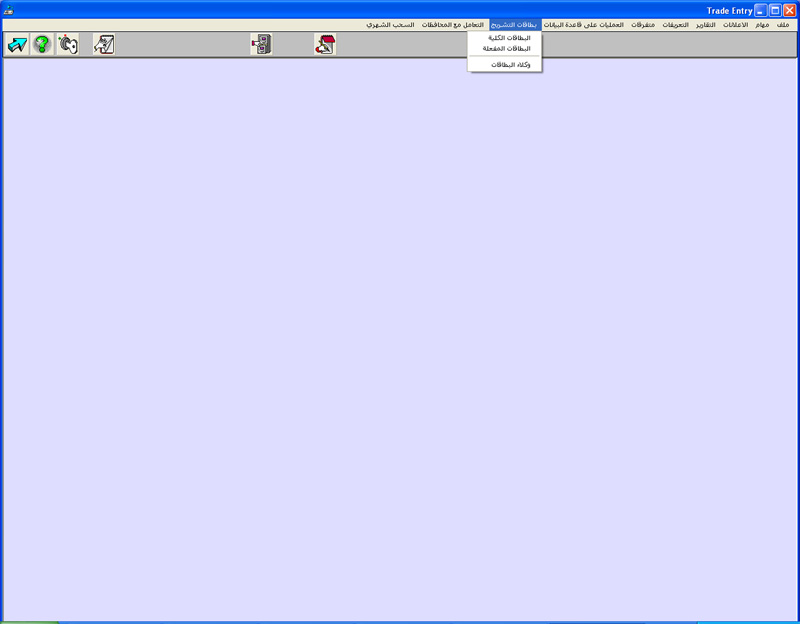This screenshot has width=800, height=624.
Task: Open the التقارير menu
Action: (706, 23)
